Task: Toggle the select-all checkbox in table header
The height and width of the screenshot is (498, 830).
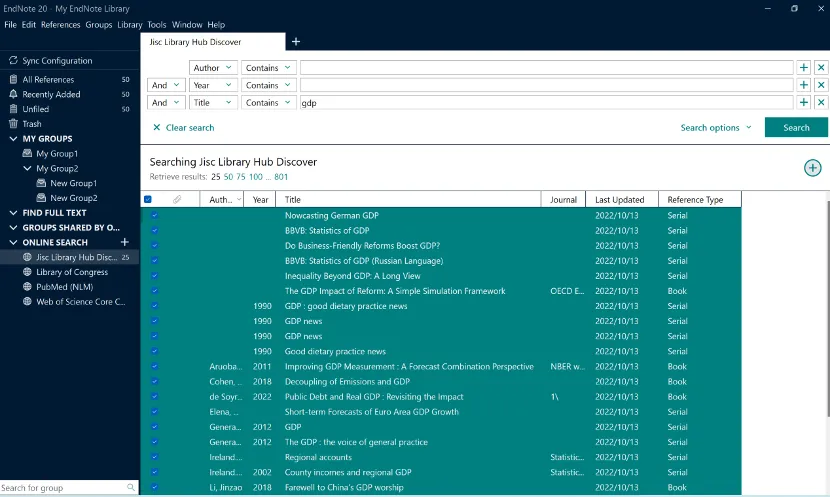Action: (148, 200)
